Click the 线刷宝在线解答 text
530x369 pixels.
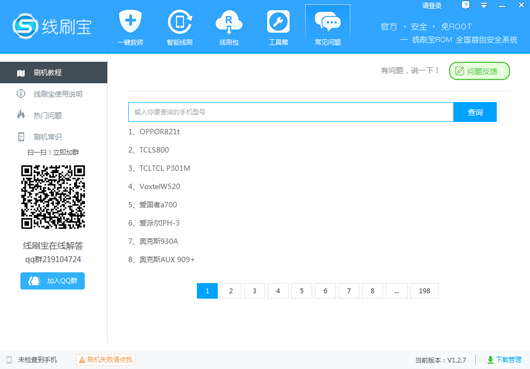tap(53, 246)
